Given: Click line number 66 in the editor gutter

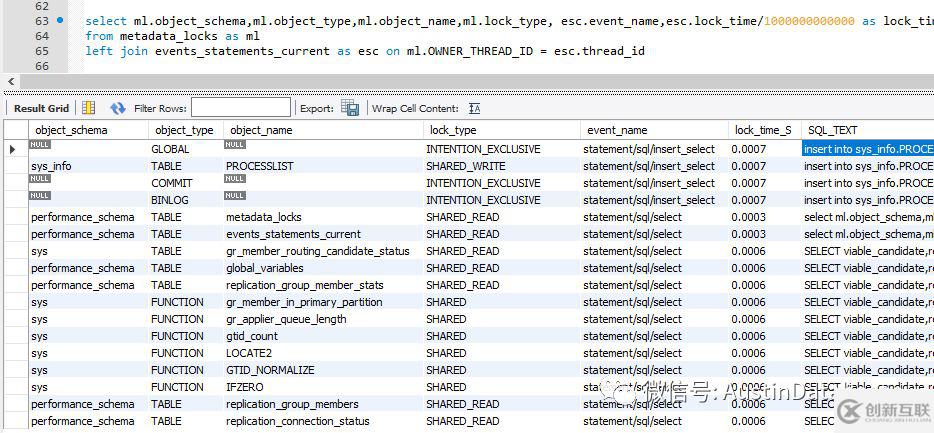Looking at the screenshot, I should [42, 66].
